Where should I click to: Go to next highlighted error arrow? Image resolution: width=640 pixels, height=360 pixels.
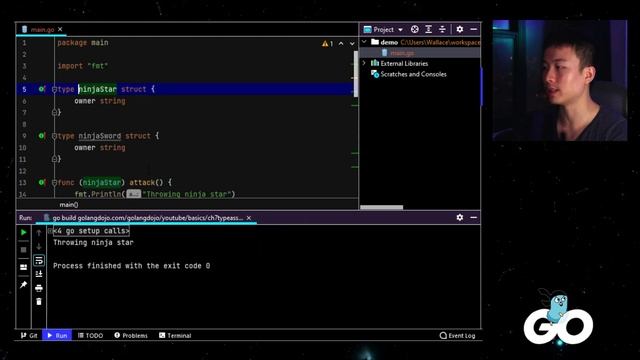(x=352, y=44)
